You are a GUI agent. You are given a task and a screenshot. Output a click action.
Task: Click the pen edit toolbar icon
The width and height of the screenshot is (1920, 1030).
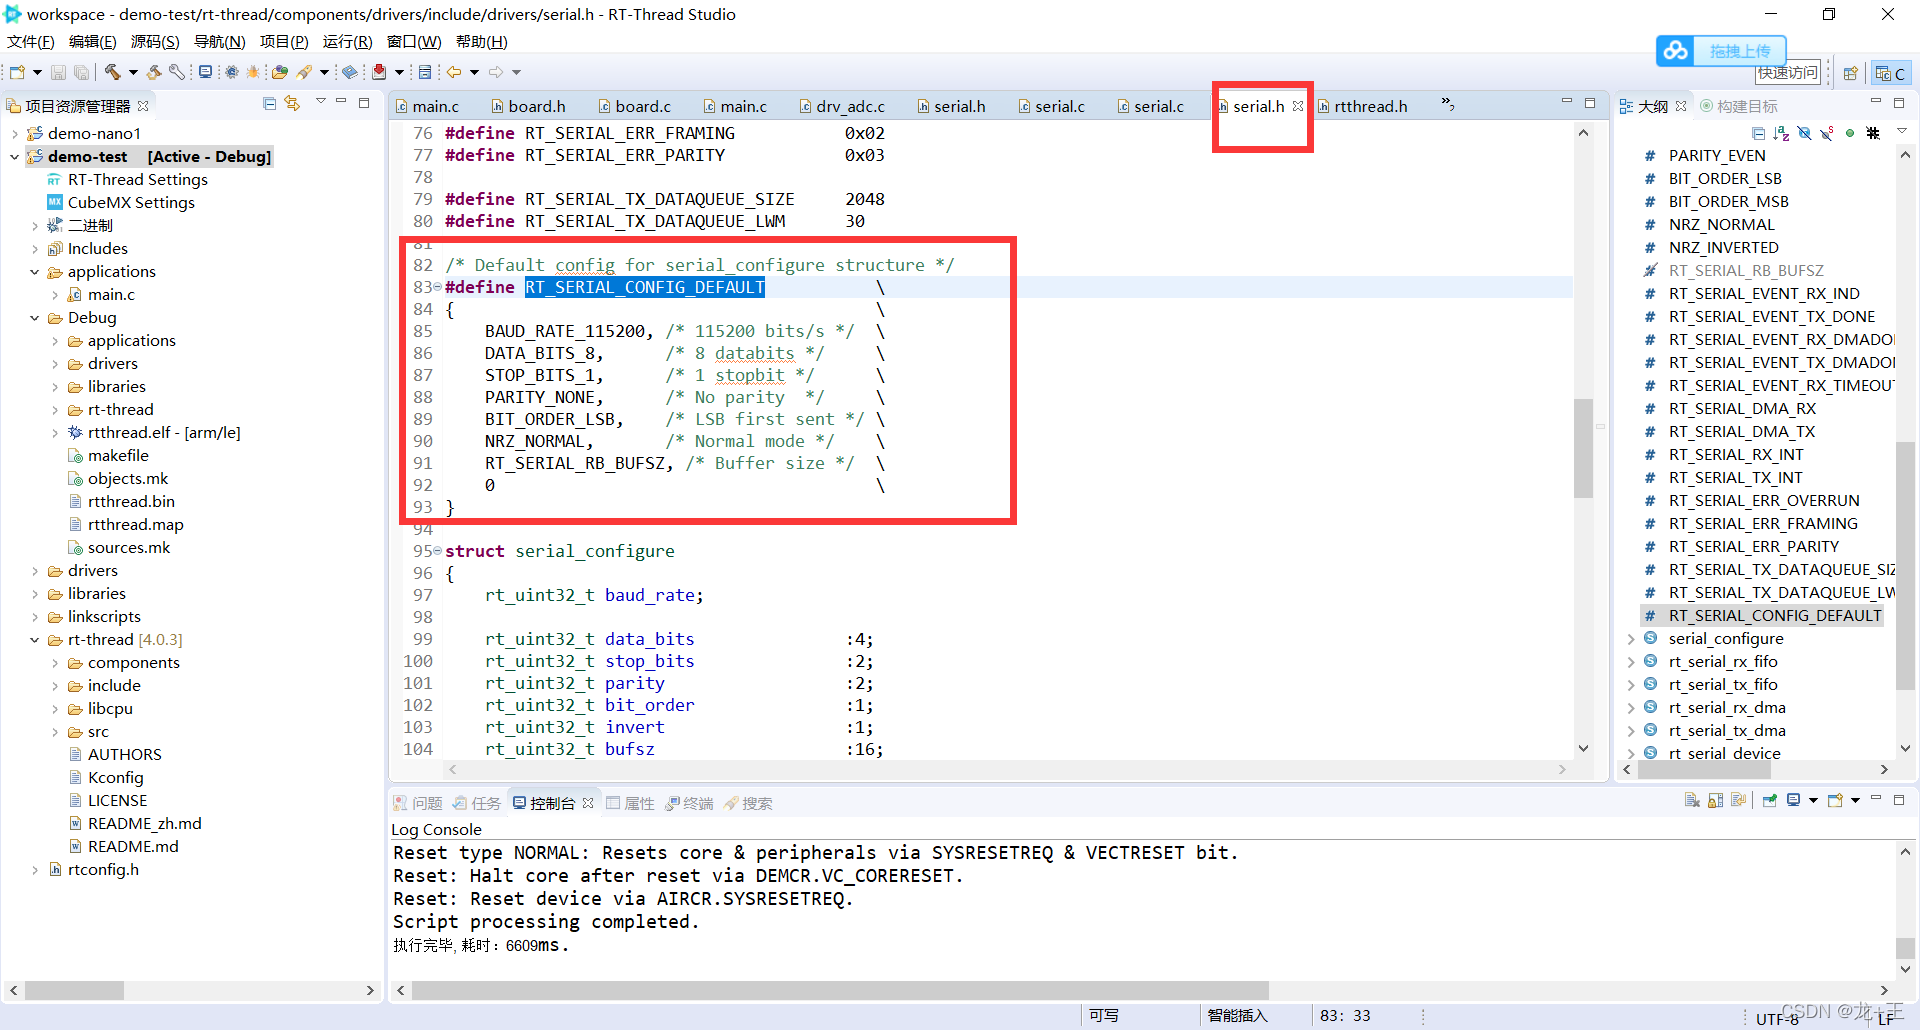click(304, 72)
